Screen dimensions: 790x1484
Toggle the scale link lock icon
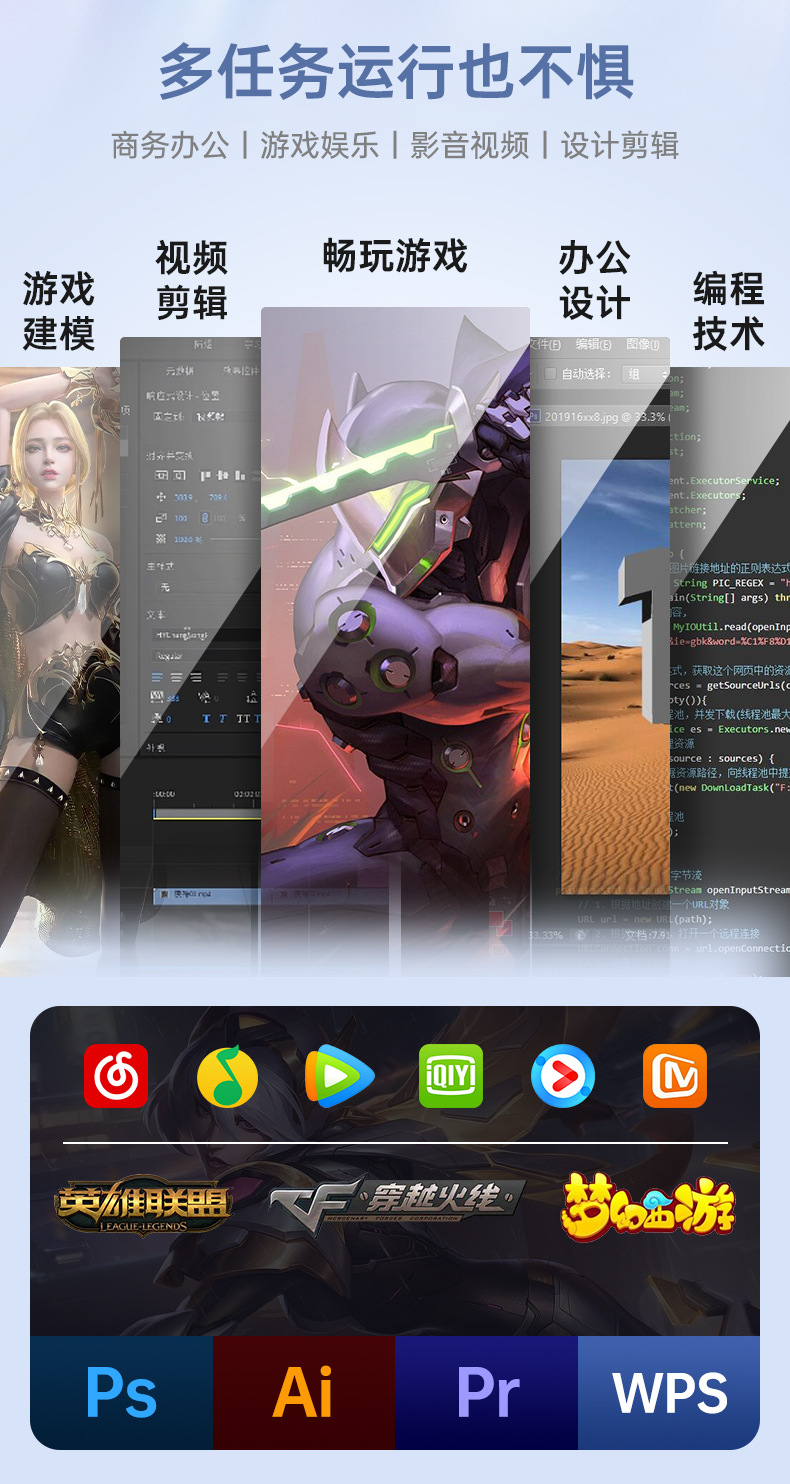pos(205,518)
